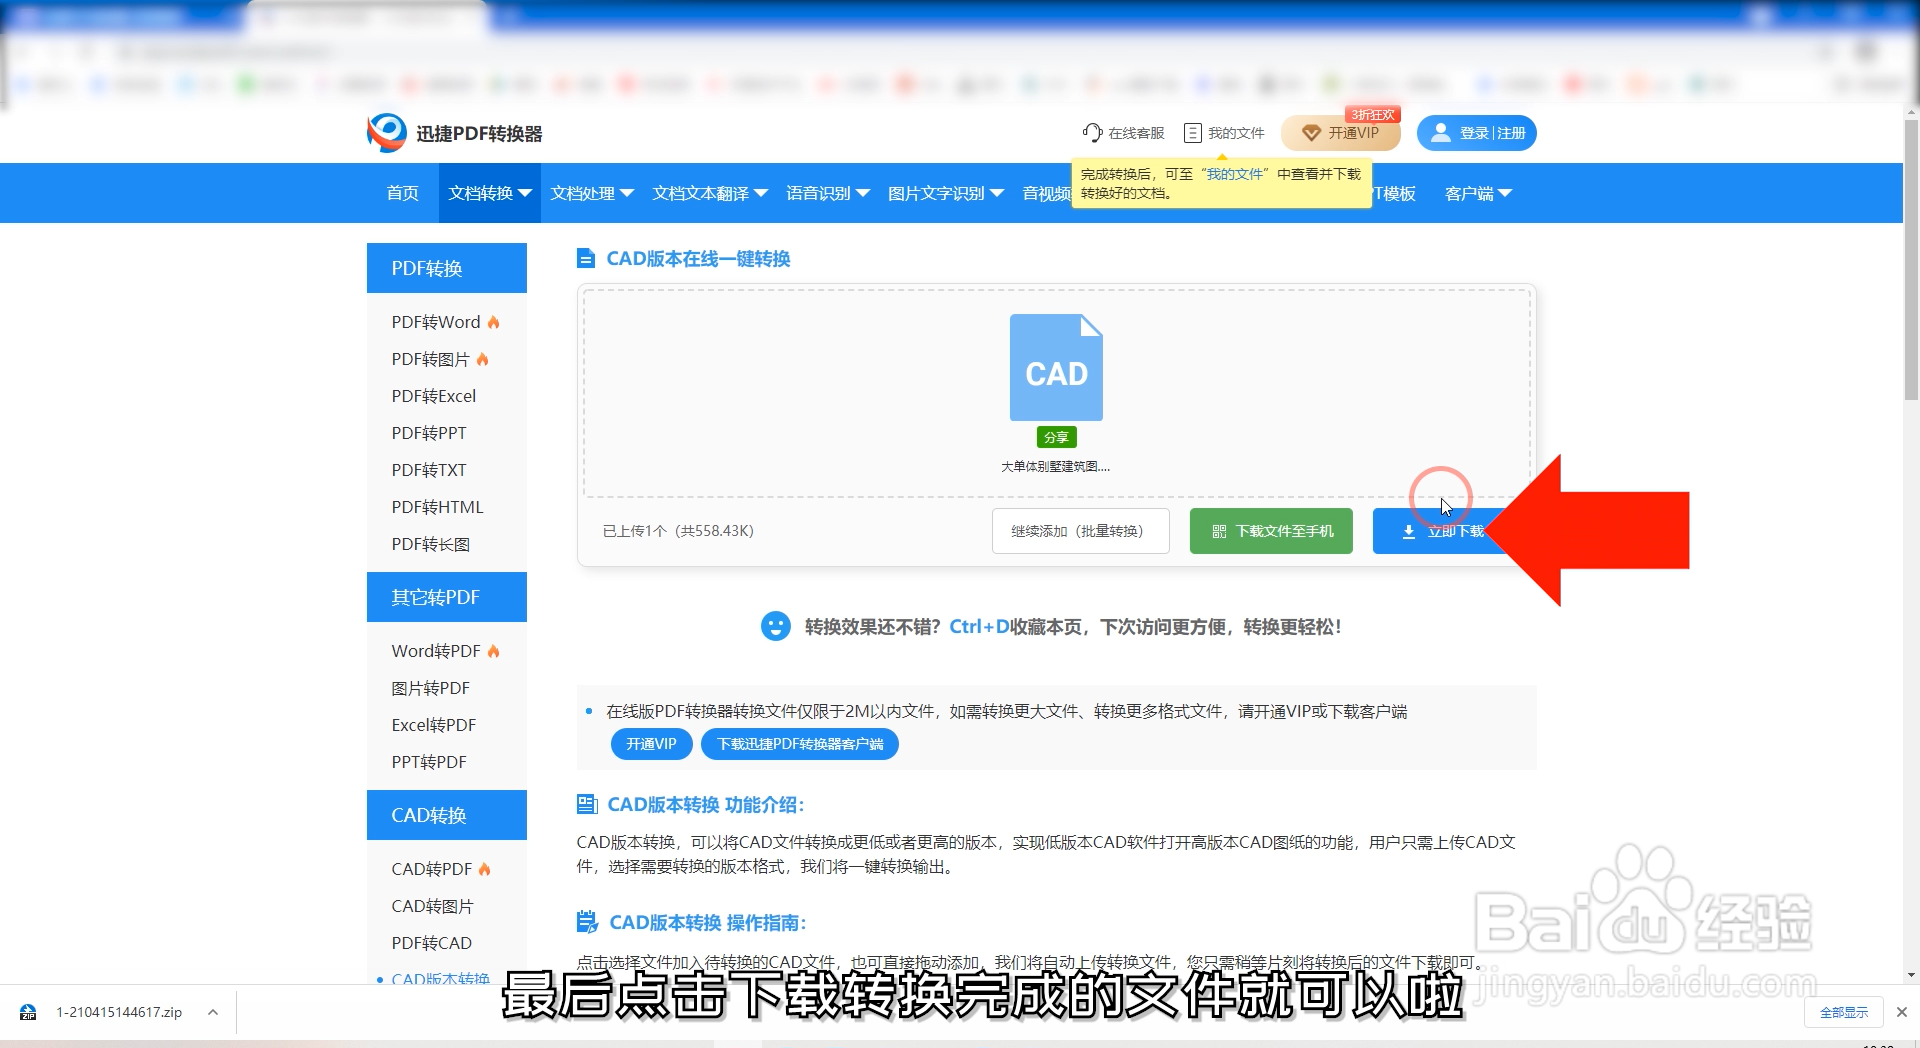Click file name 大单体别墅建筑图...
This screenshot has height=1048, width=1920.
(x=1056, y=466)
